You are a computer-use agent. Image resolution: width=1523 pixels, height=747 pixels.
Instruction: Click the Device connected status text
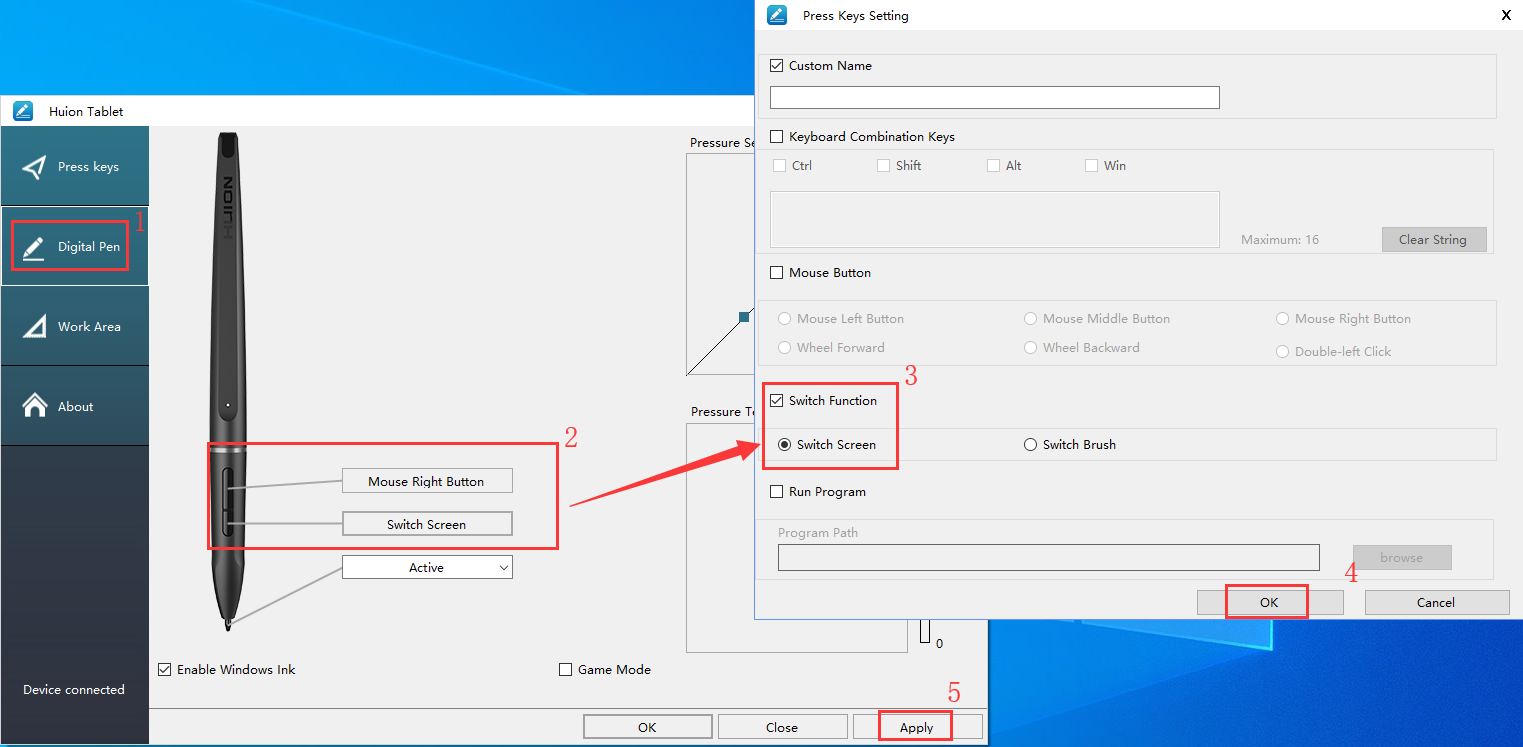74,690
